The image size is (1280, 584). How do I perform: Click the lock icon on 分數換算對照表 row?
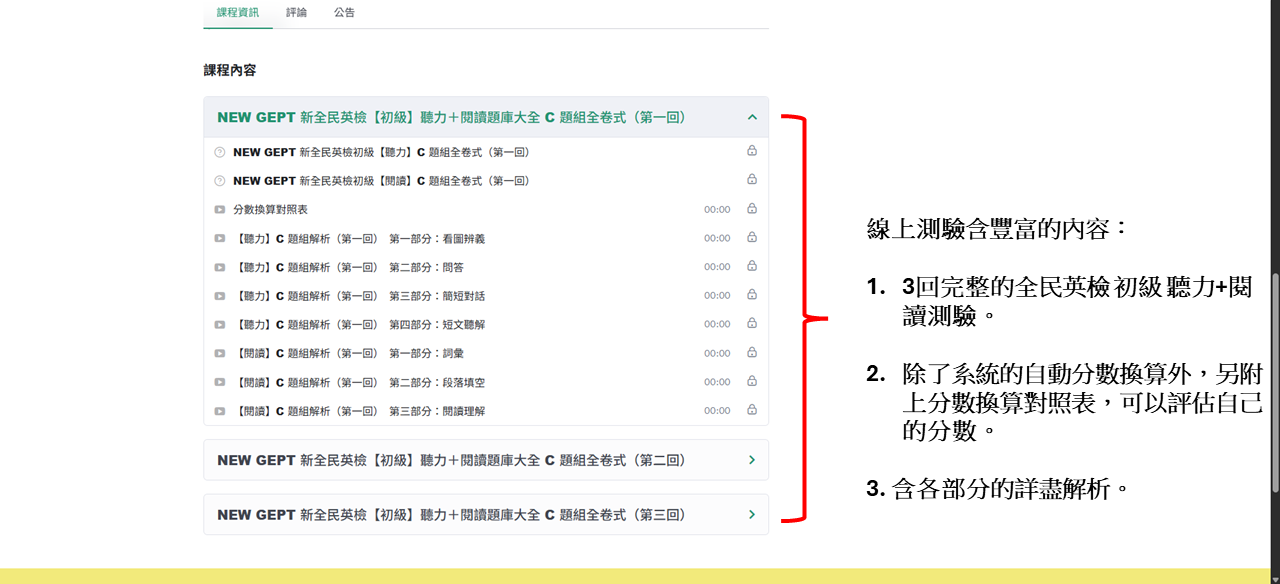[751, 209]
